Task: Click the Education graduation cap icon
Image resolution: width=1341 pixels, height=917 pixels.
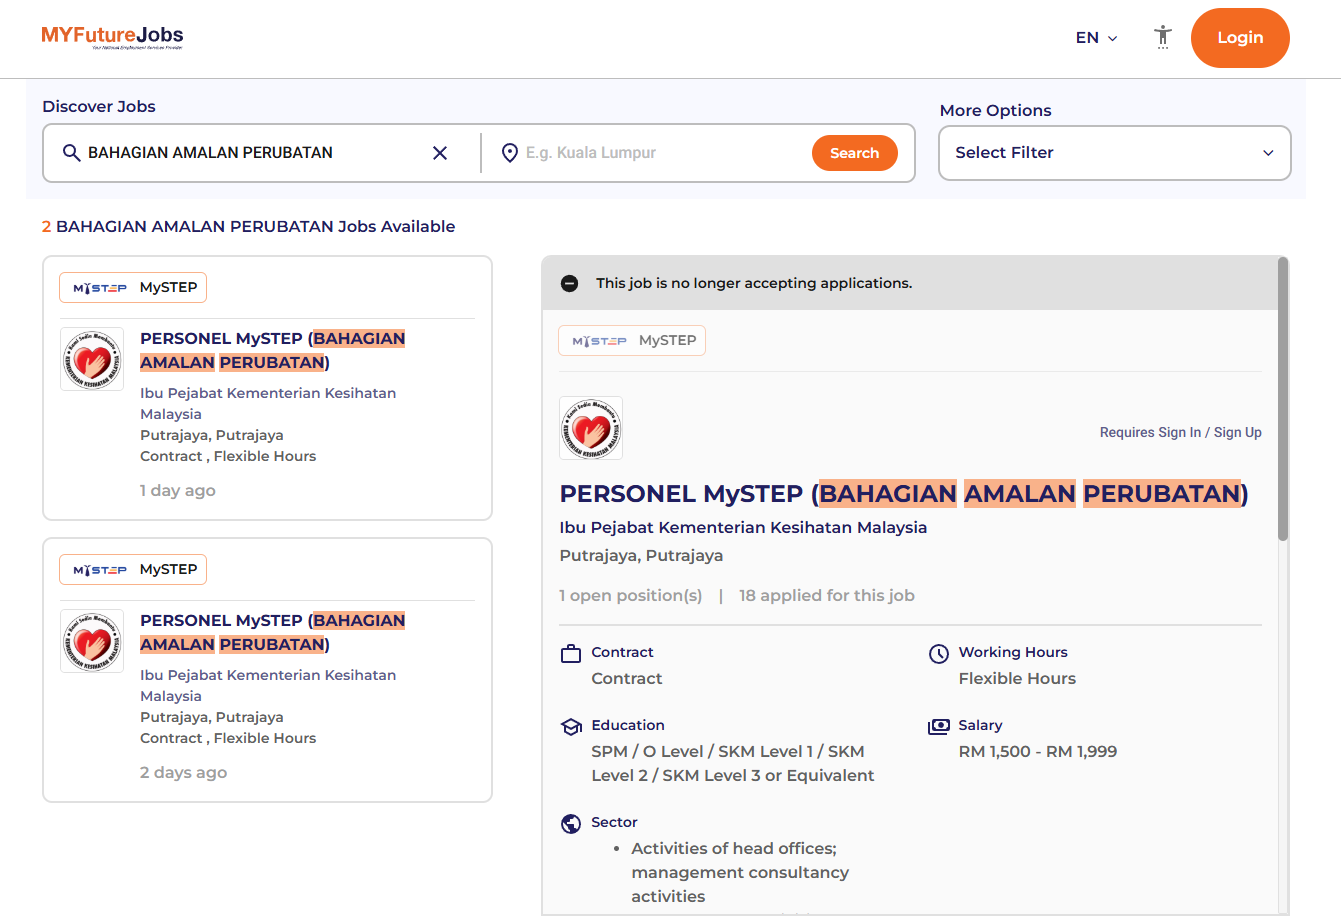Action: point(571,727)
